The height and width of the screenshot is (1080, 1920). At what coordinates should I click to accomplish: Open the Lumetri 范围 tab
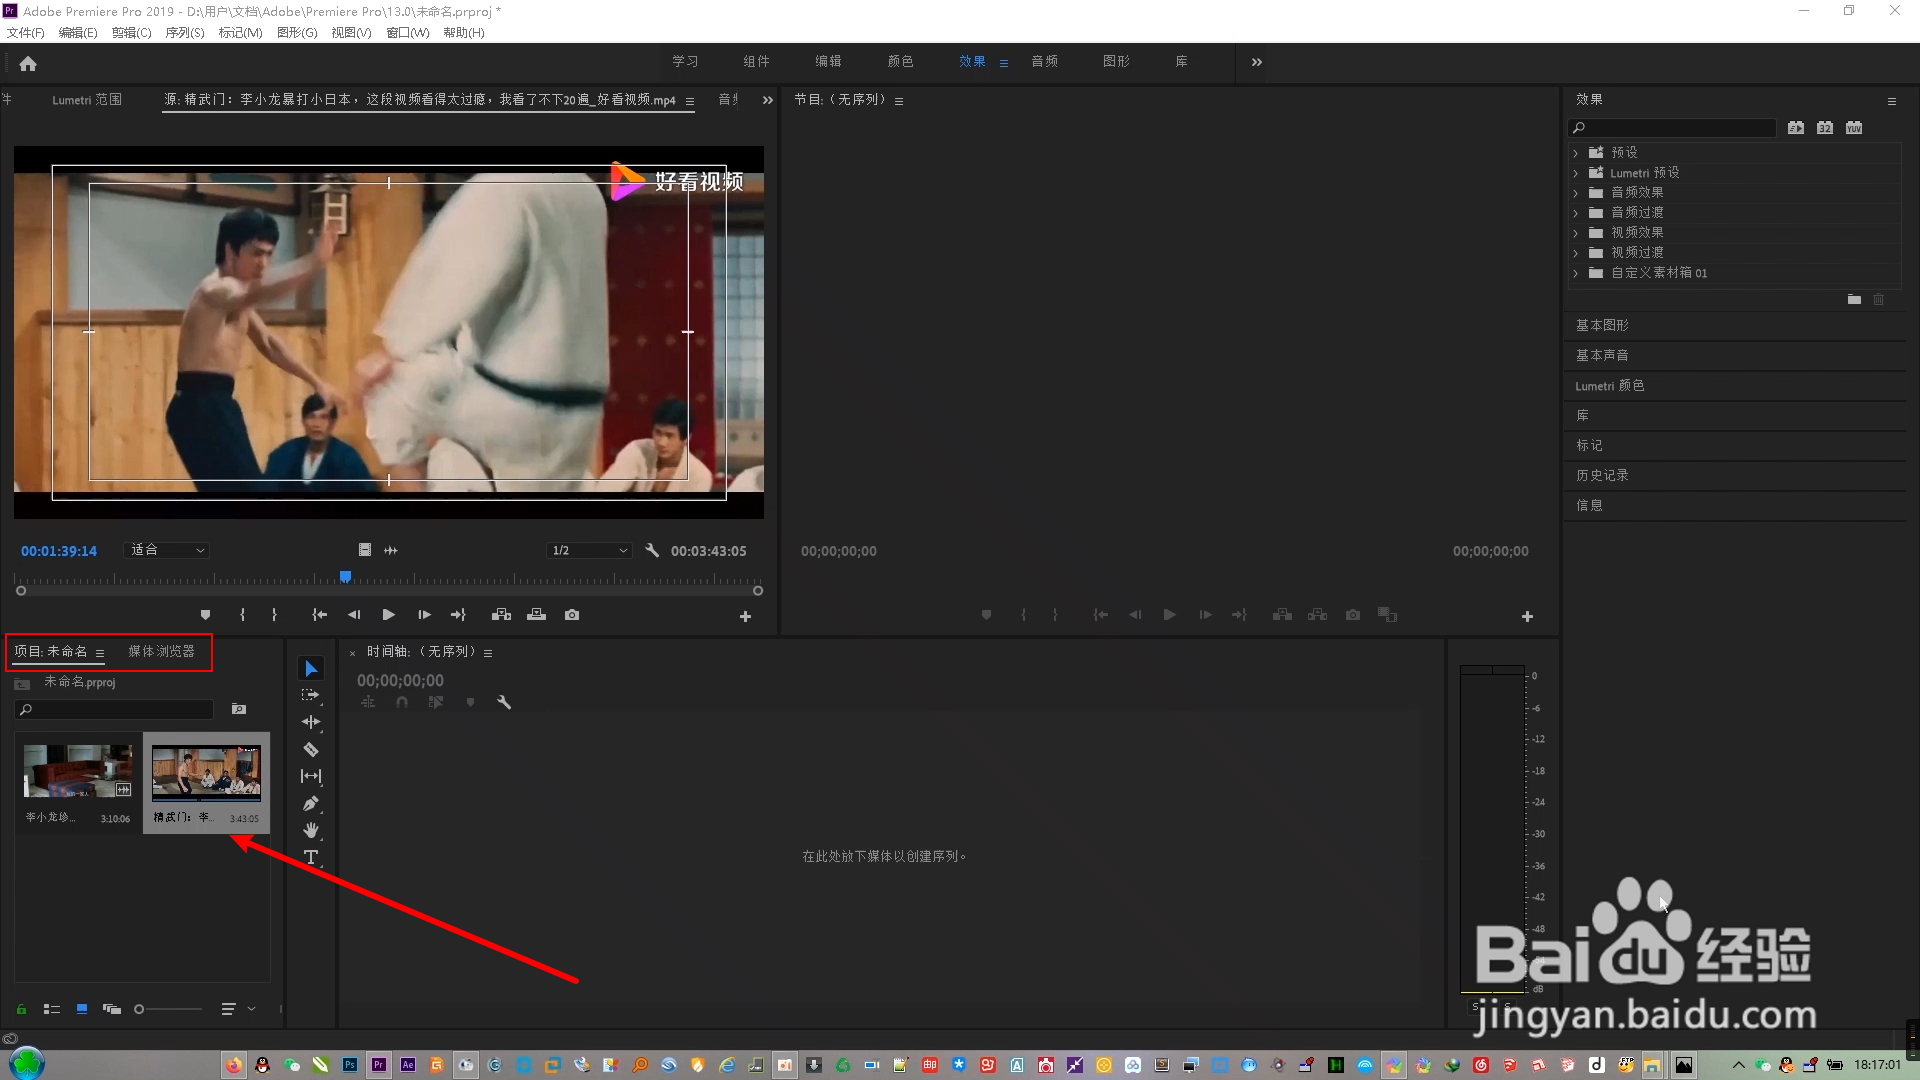click(x=87, y=100)
